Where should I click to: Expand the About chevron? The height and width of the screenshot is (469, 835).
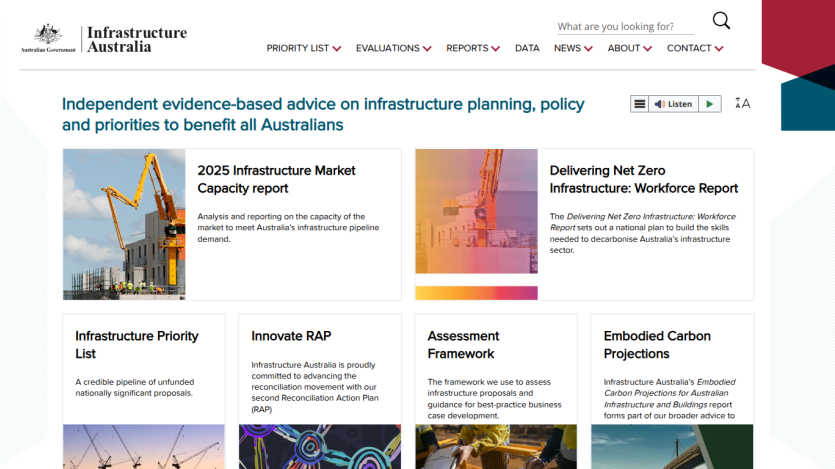[648, 49]
